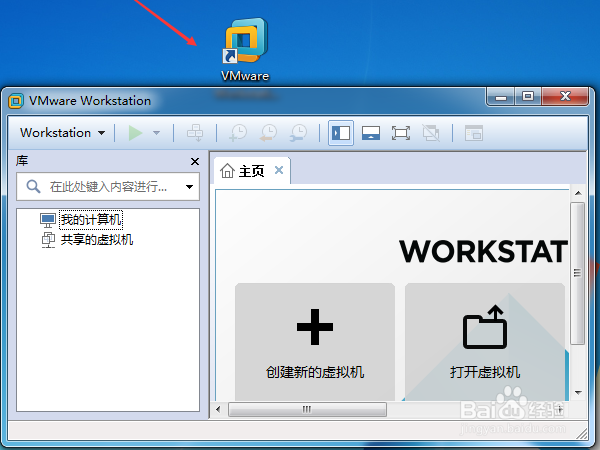Click the VMware Workstation title bar logo
The width and height of the screenshot is (600, 450).
[16, 101]
